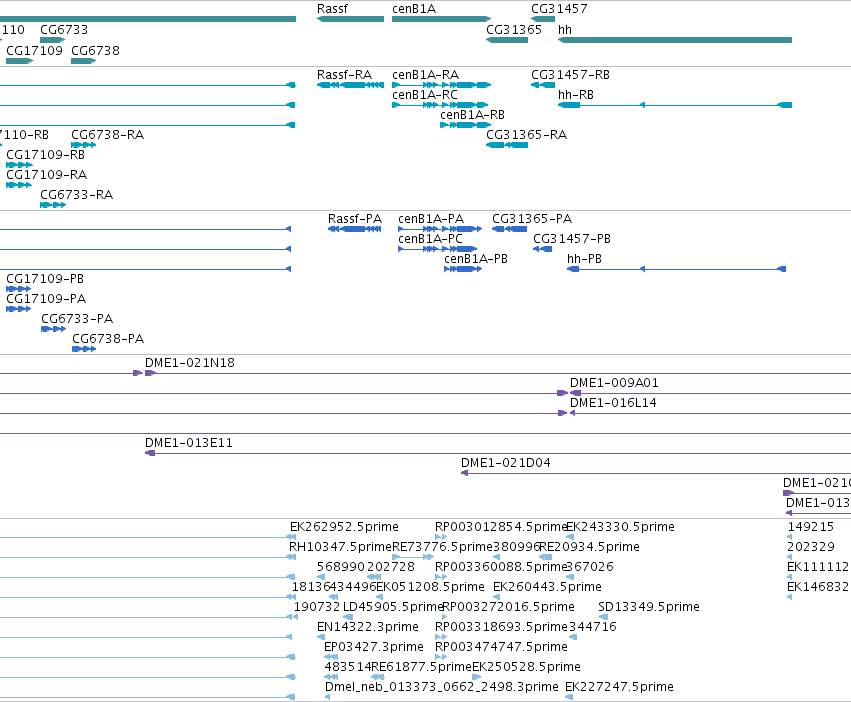Click the cenB1A-RB transcript label
851x702 pixels.
click(473, 115)
